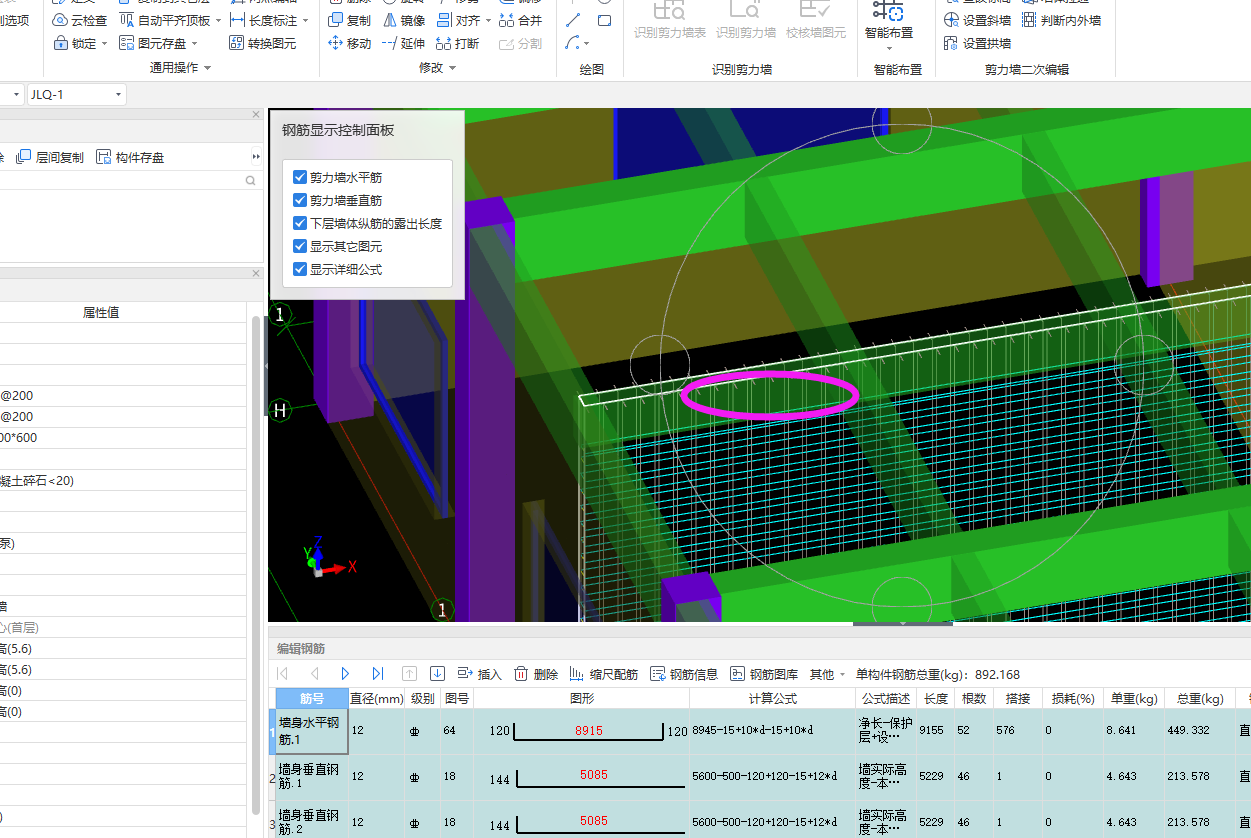The height and width of the screenshot is (838, 1251).
Task: Move rebar row down arrow
Action: (437, 674)
